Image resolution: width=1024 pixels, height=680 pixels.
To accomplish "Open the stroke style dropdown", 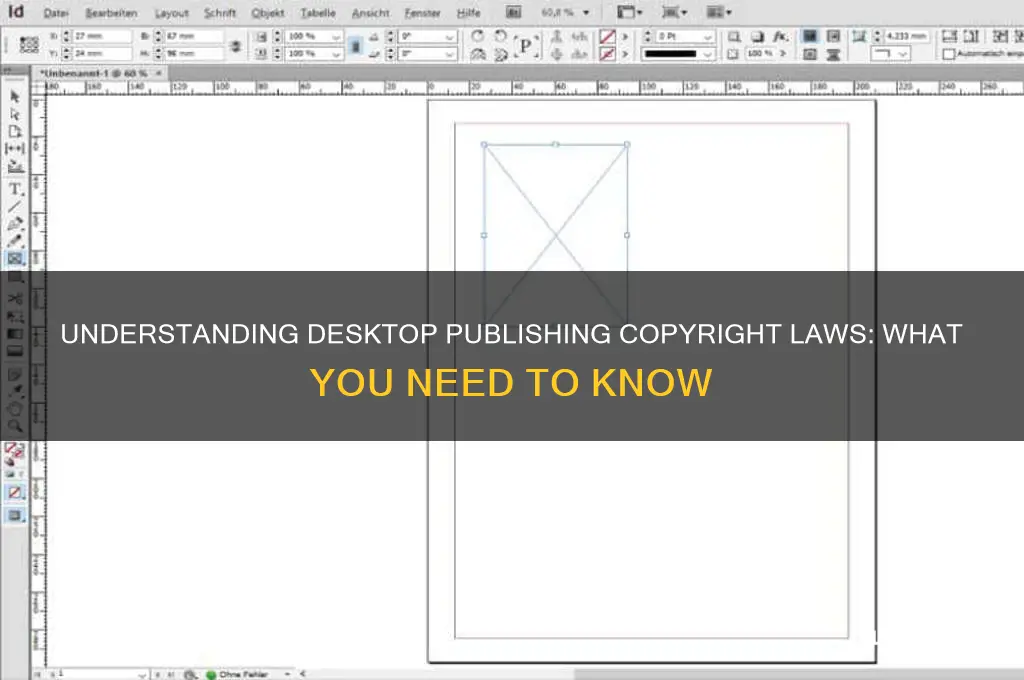I will point(708,54).
